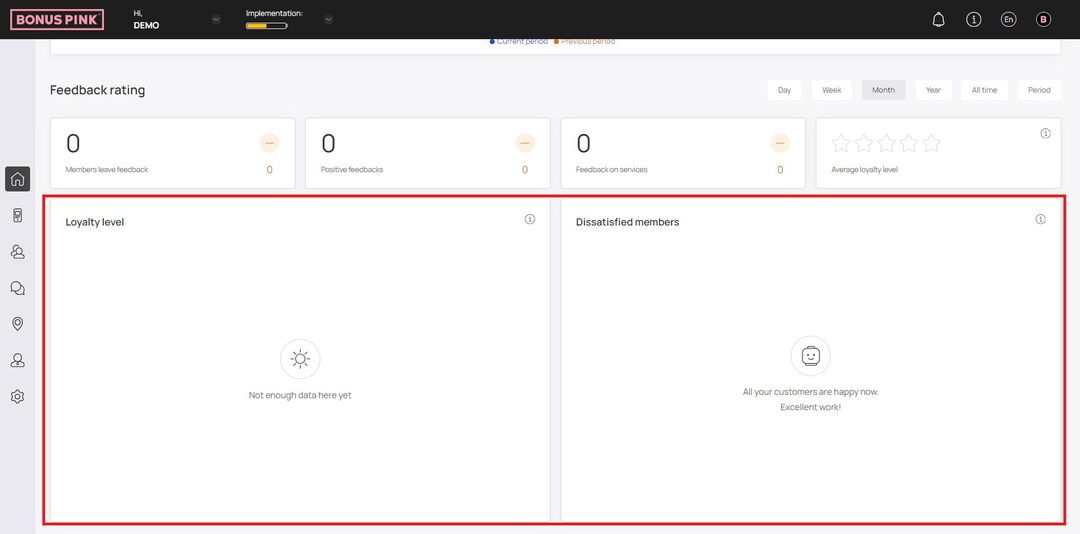Click info icon on Dissatisfied members card

pyautogui.click(x=1040, y=219)
